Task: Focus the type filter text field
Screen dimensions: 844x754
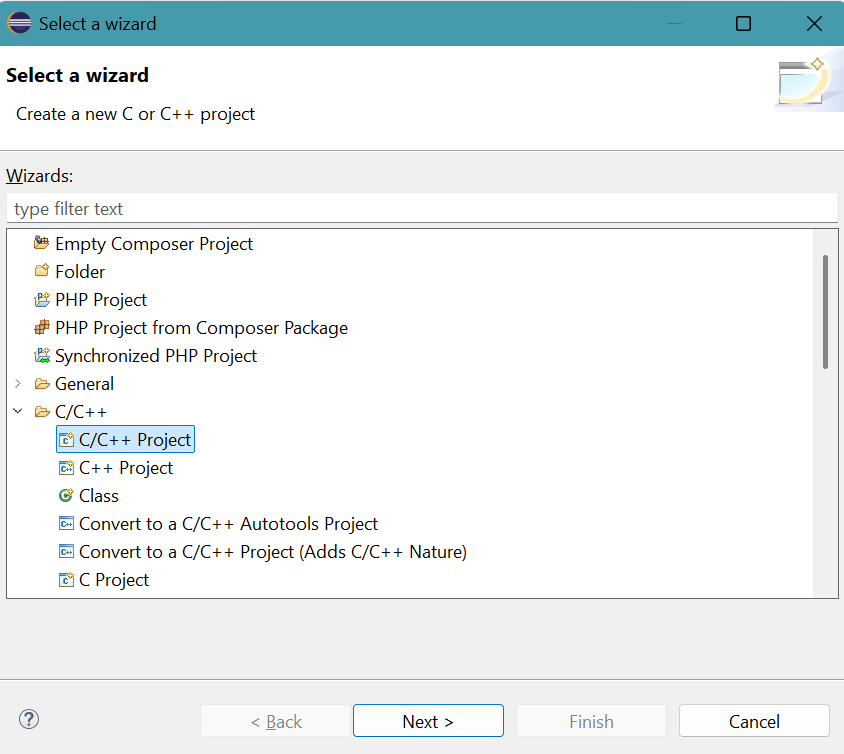Action: pos(422,208)
